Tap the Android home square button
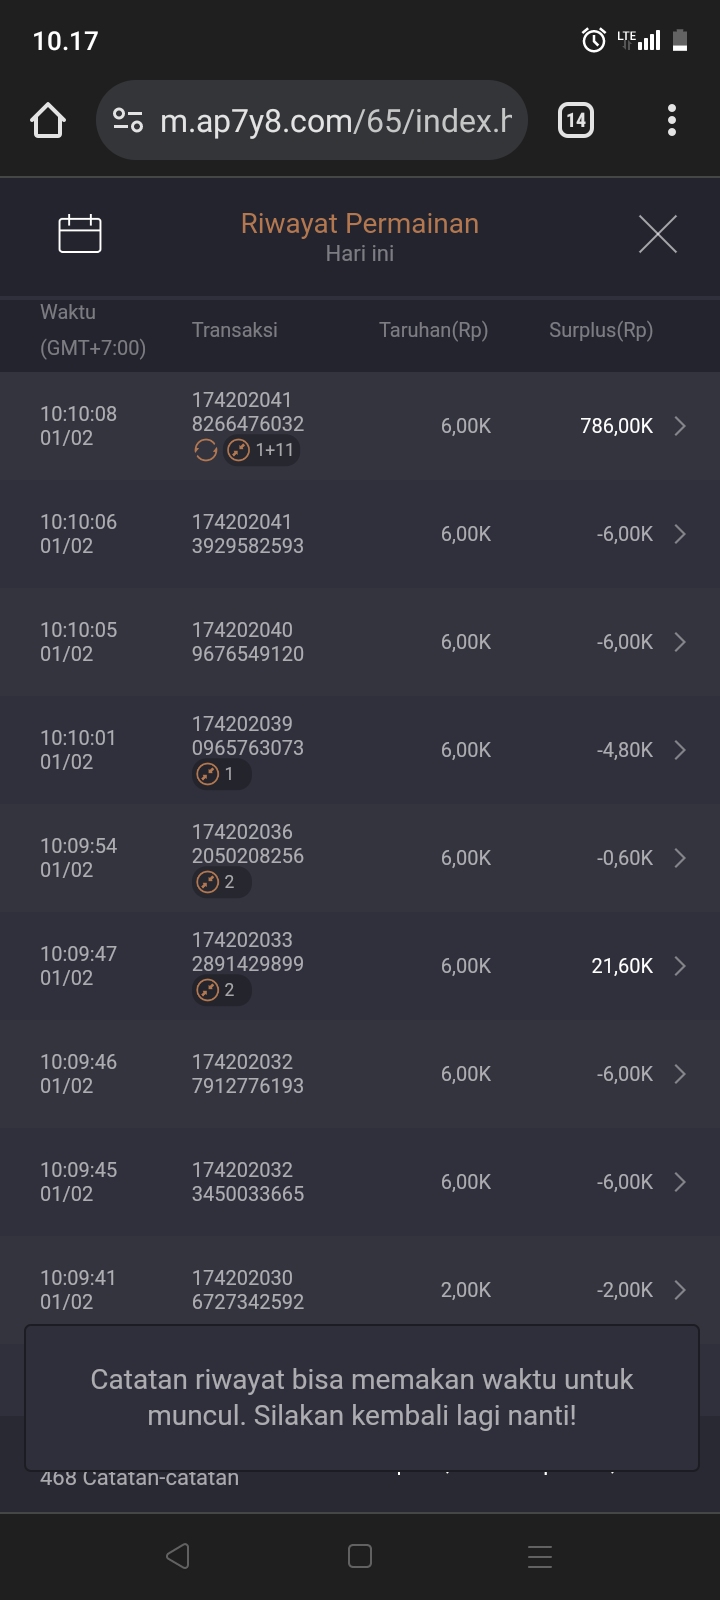This screenshot has width=720, height=1600. tap(360, 1556)
